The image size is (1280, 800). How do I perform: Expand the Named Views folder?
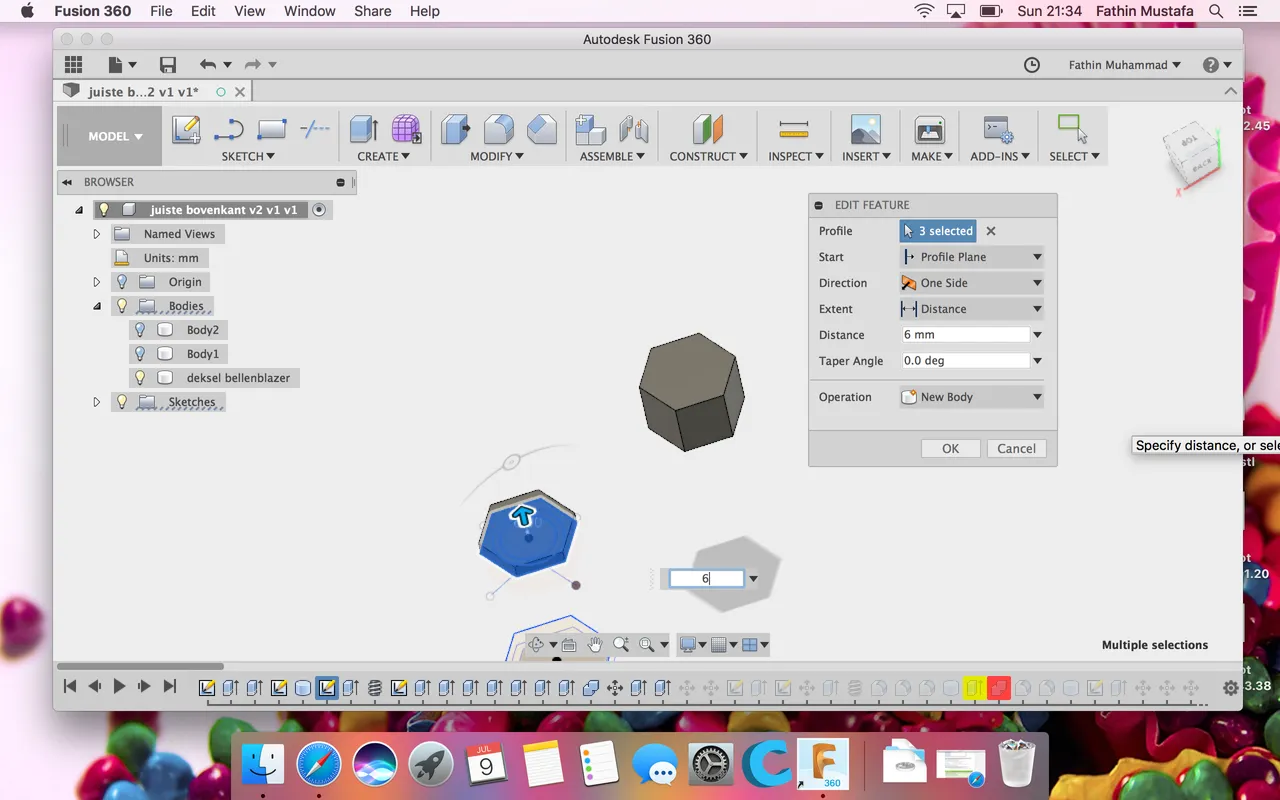(97, 234)
